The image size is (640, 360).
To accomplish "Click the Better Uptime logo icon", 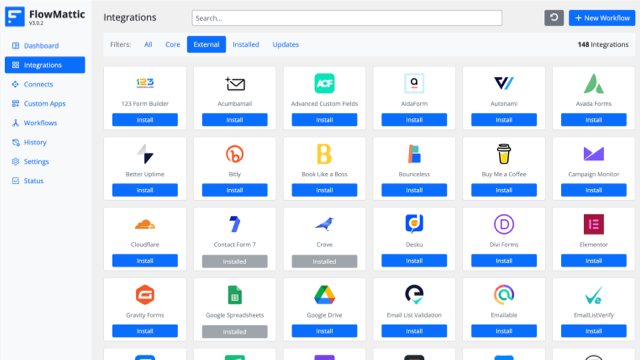I will (x=145, y=154).
